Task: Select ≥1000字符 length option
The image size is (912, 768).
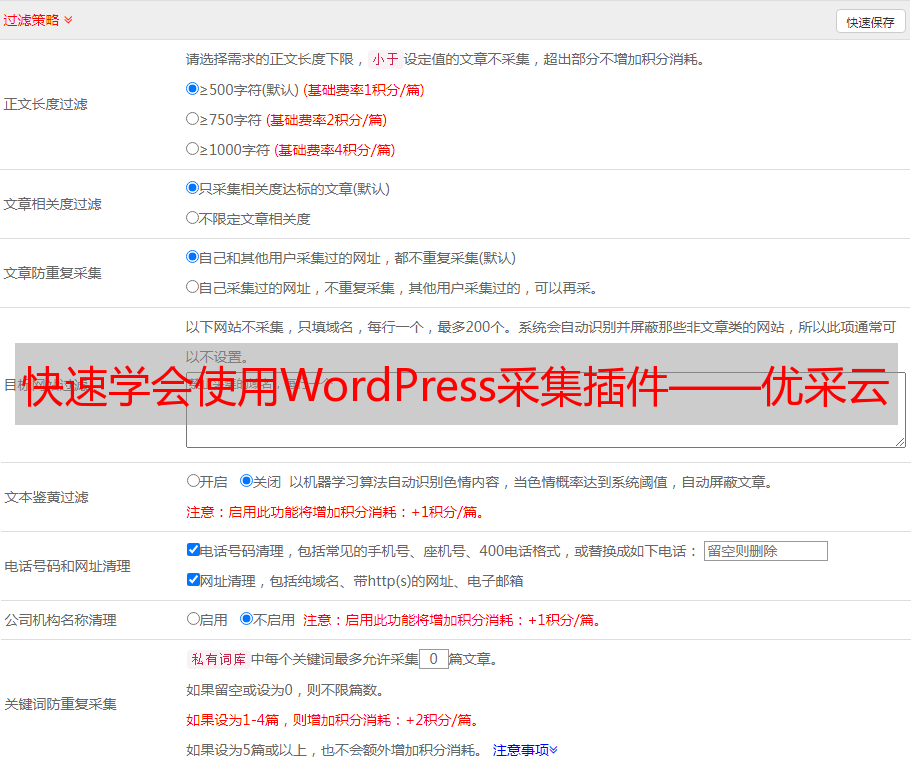Action: pyautogui.click(x=193, y=149)
